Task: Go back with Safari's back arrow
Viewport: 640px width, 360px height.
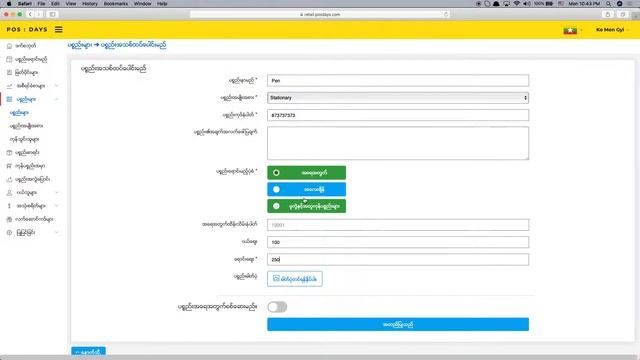Action: (x=30, y=14)
